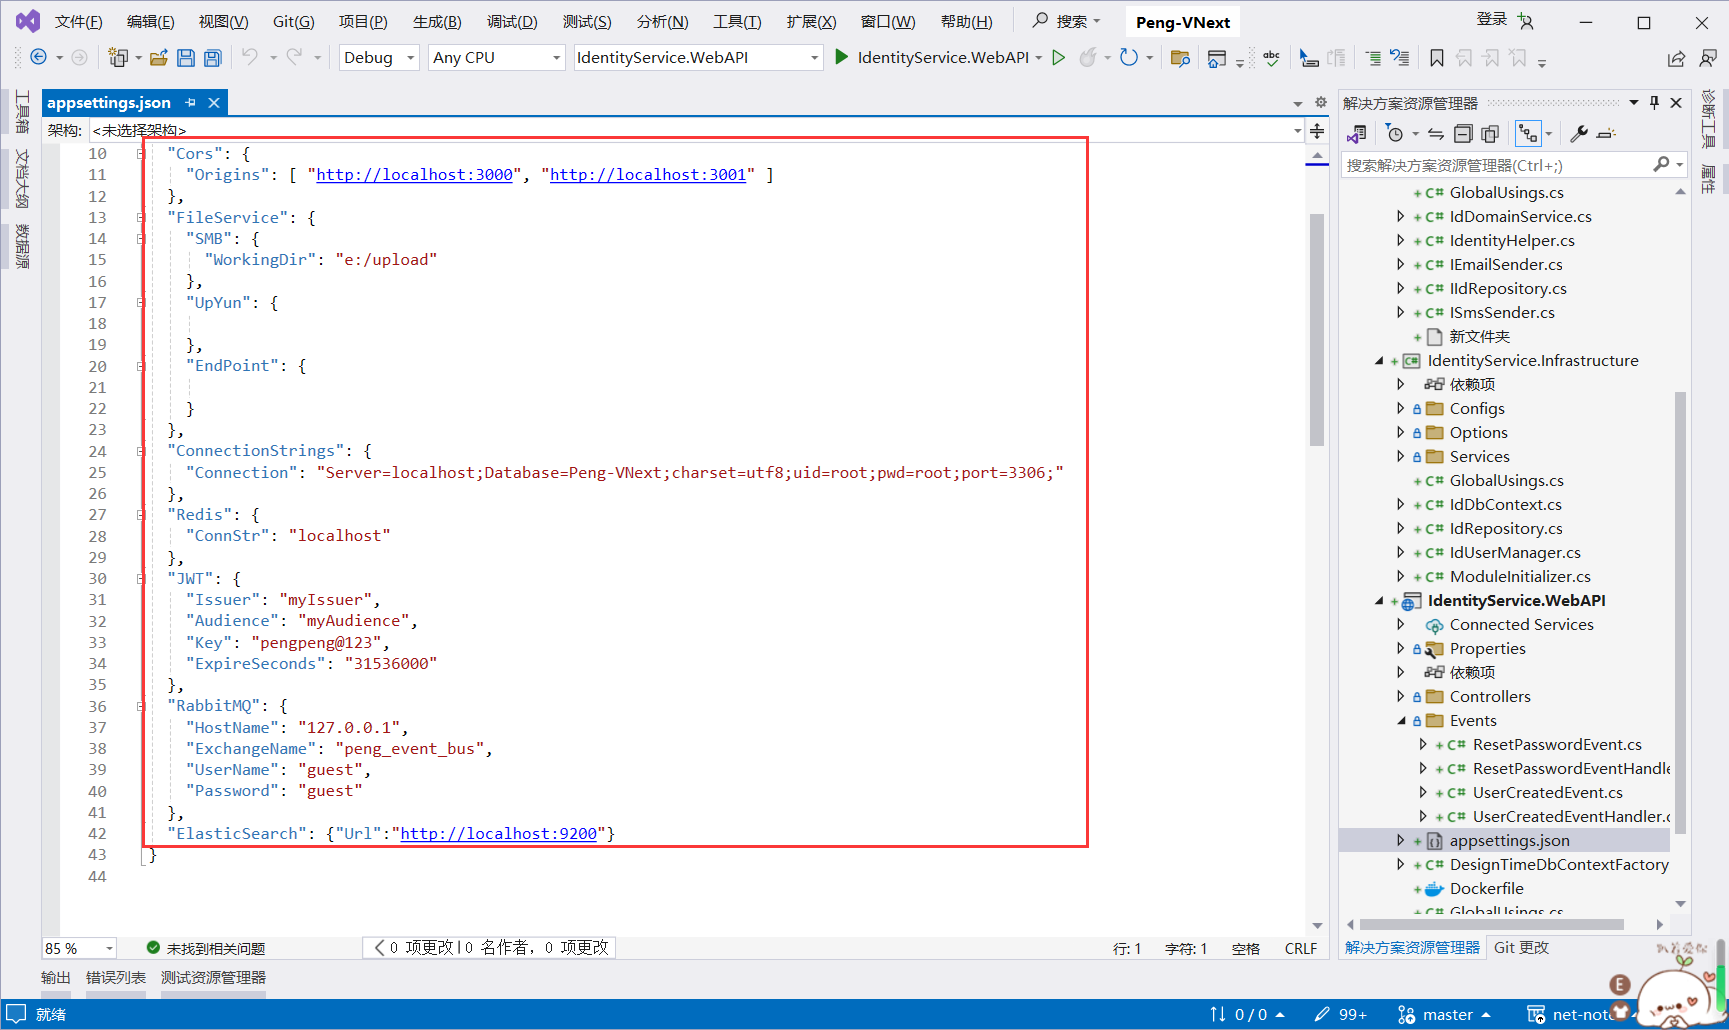1729x1030 pixels.
Task: Select Dockerfile in Solution Explorer
Action: pos(1486,889)
